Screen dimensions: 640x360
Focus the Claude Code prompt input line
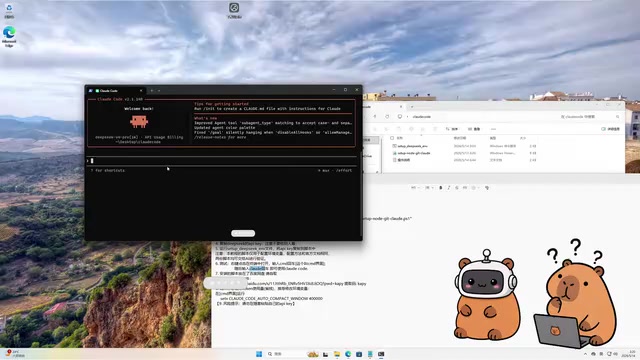coord(222,161)
